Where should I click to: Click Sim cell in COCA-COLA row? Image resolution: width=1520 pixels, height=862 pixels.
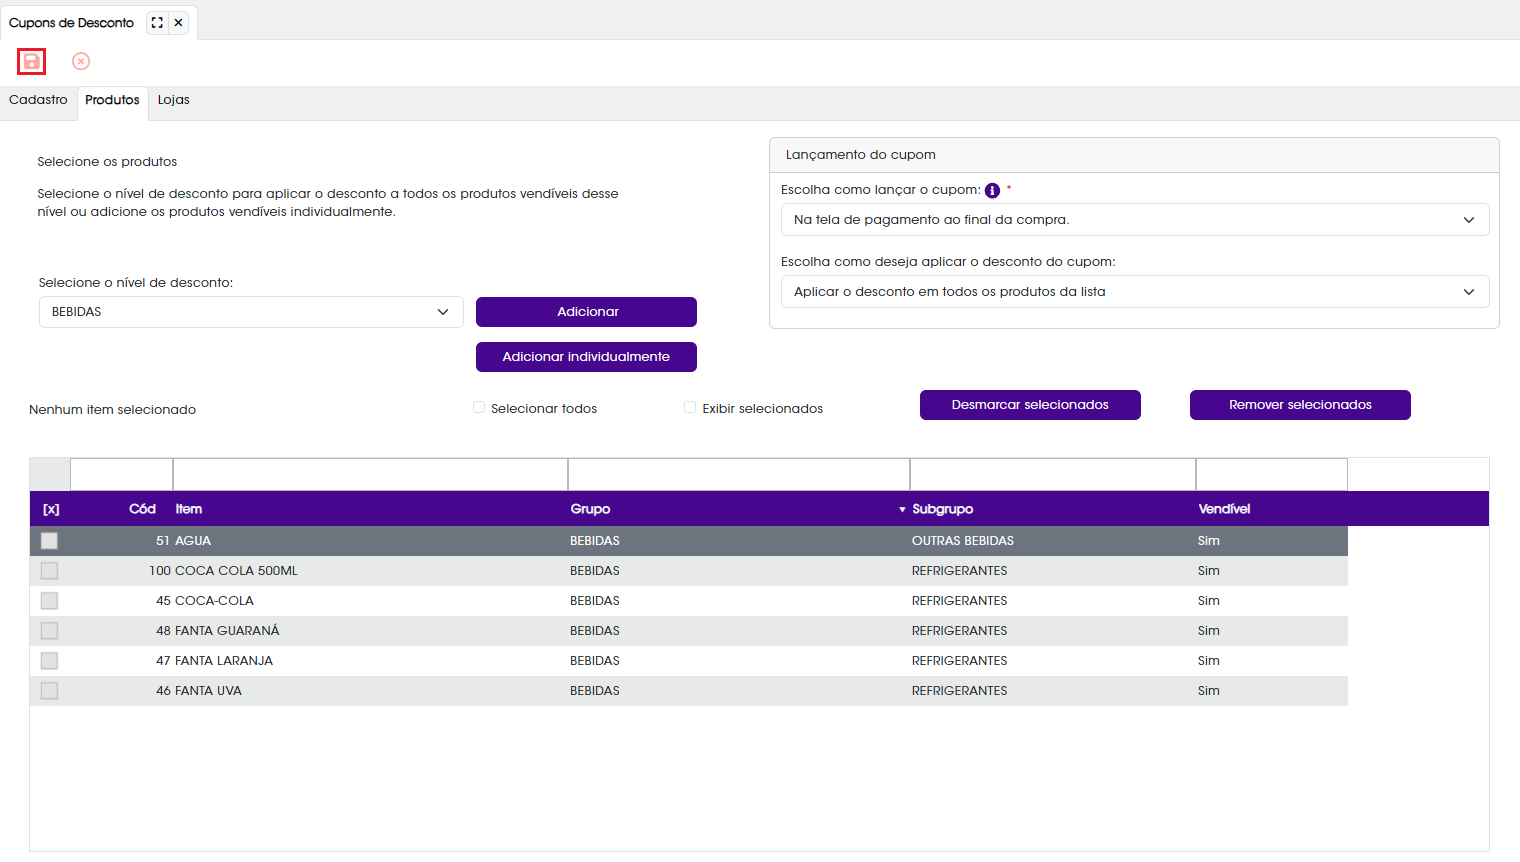1209,601
